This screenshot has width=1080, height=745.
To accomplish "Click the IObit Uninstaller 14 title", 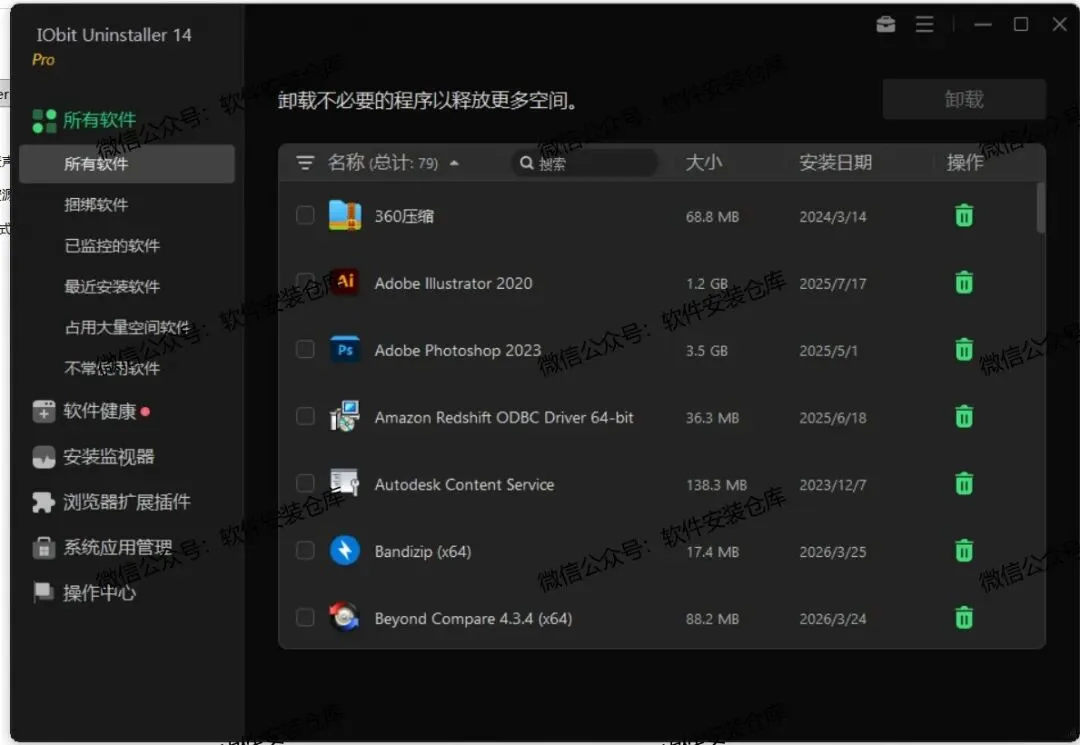I will click(114, 34).
